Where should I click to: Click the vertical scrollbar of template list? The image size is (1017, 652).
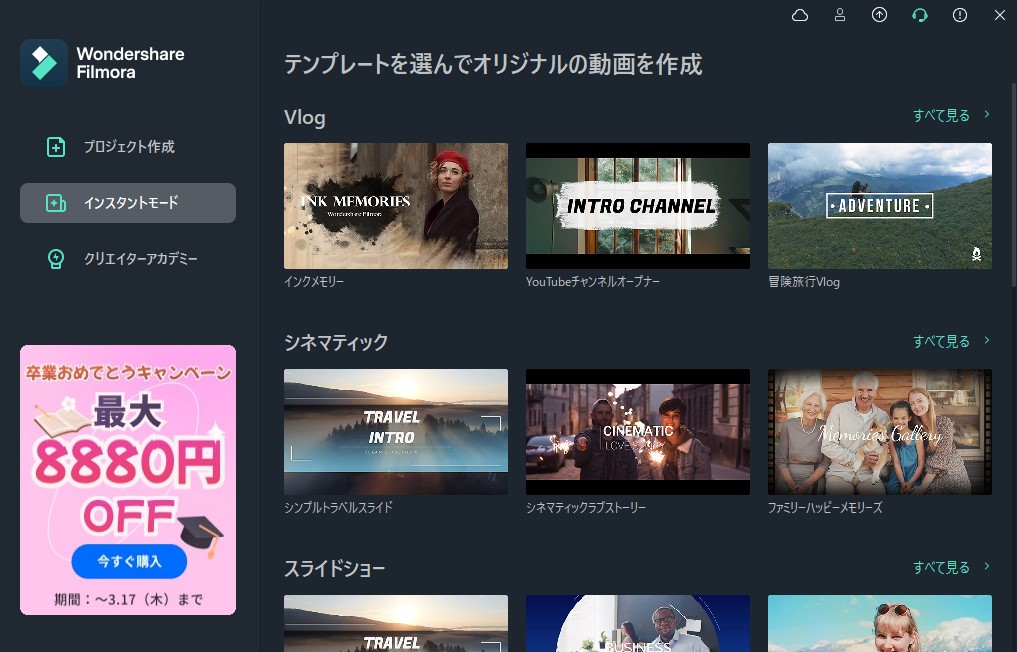(1014, 185)
